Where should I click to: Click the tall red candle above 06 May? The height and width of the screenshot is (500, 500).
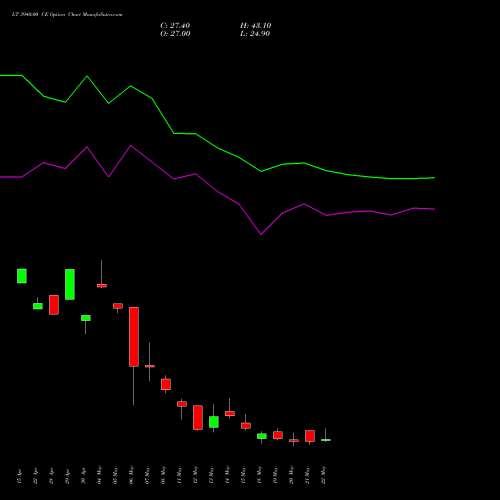click(134, 337)
